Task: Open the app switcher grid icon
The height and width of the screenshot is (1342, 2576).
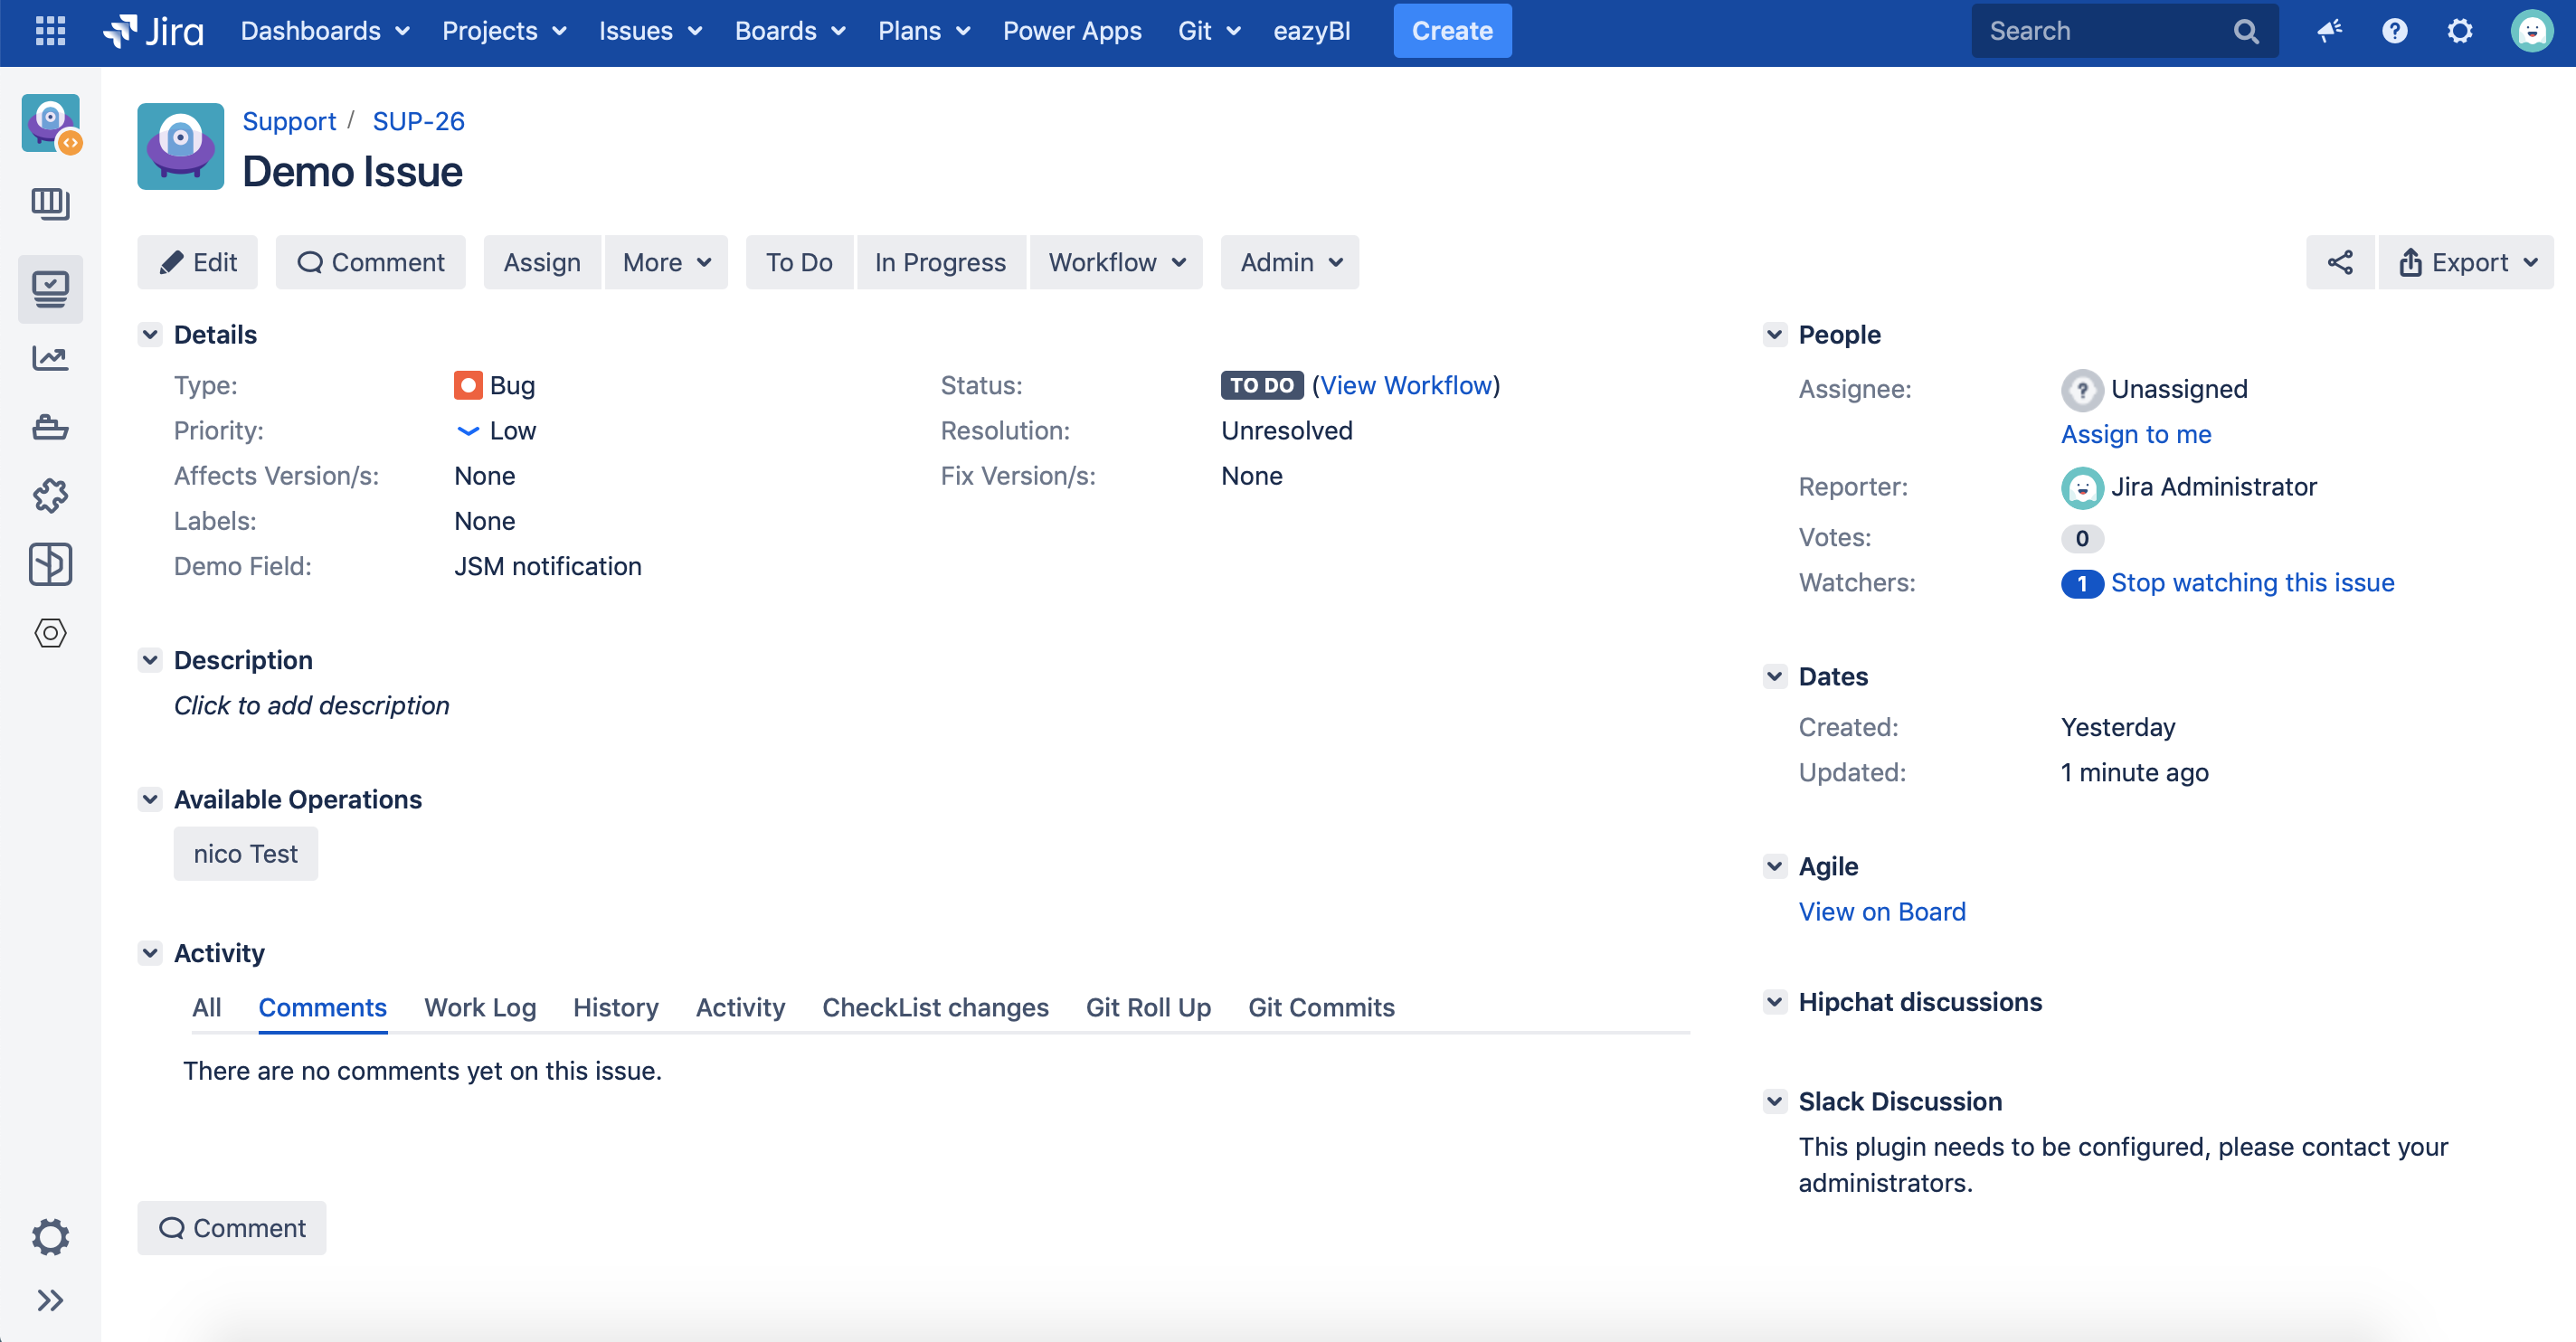Action: click(50, 31)
